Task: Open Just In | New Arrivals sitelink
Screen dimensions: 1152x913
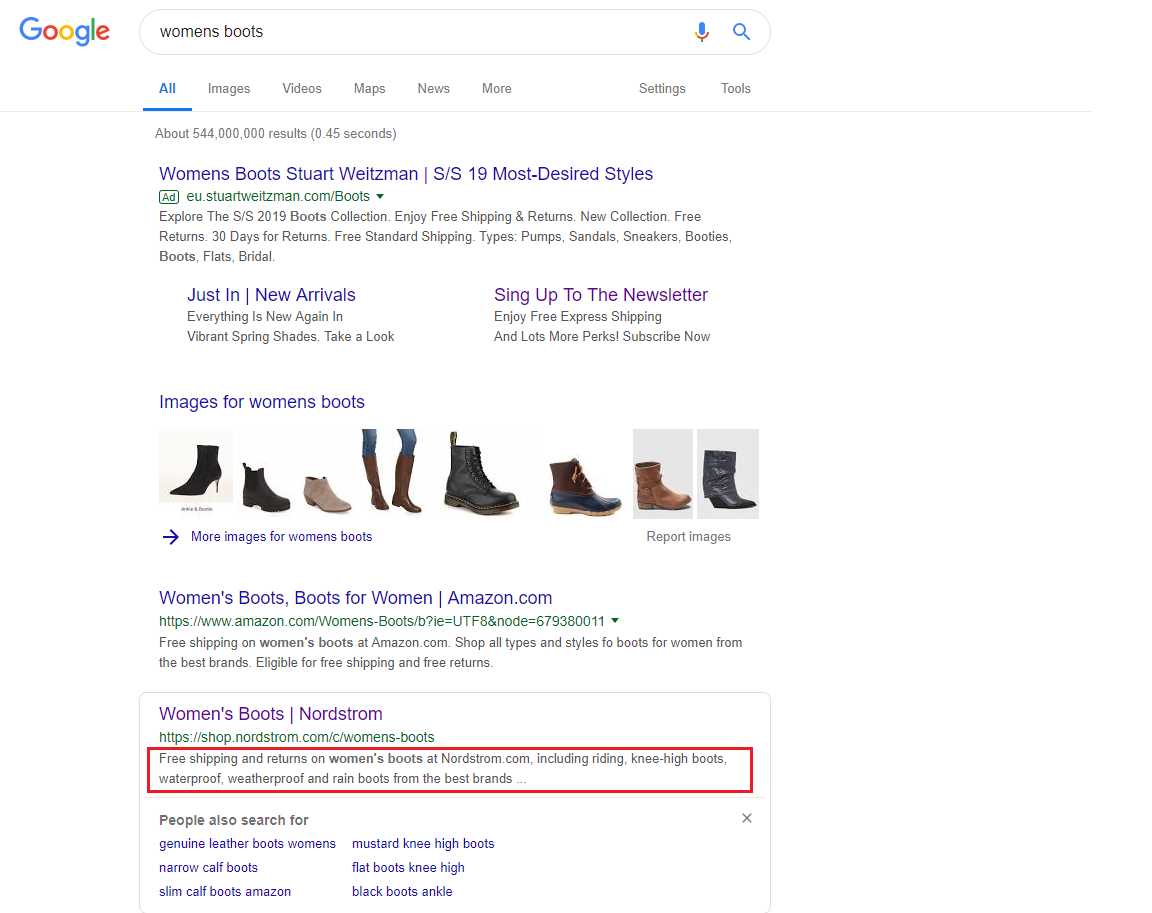Action: pos(271,295)
